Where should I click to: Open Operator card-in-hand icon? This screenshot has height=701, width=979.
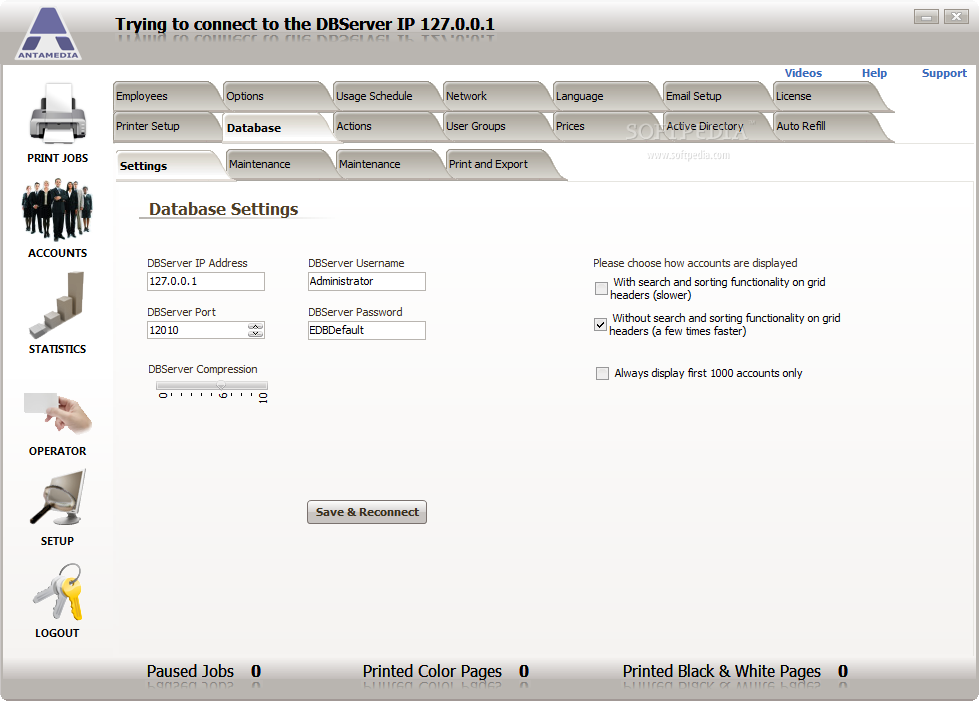[57, 413]
